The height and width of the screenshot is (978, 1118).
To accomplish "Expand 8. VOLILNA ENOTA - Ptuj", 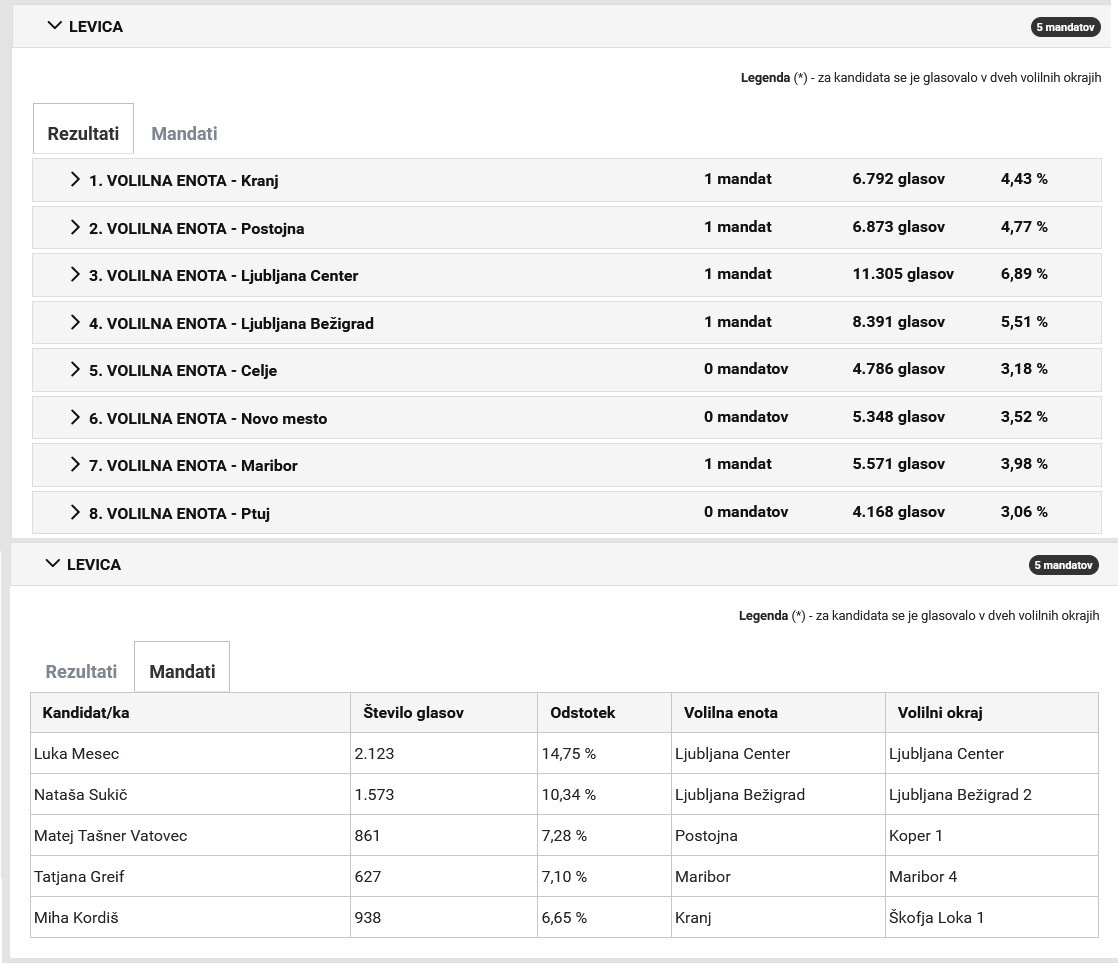I will 567,513.
